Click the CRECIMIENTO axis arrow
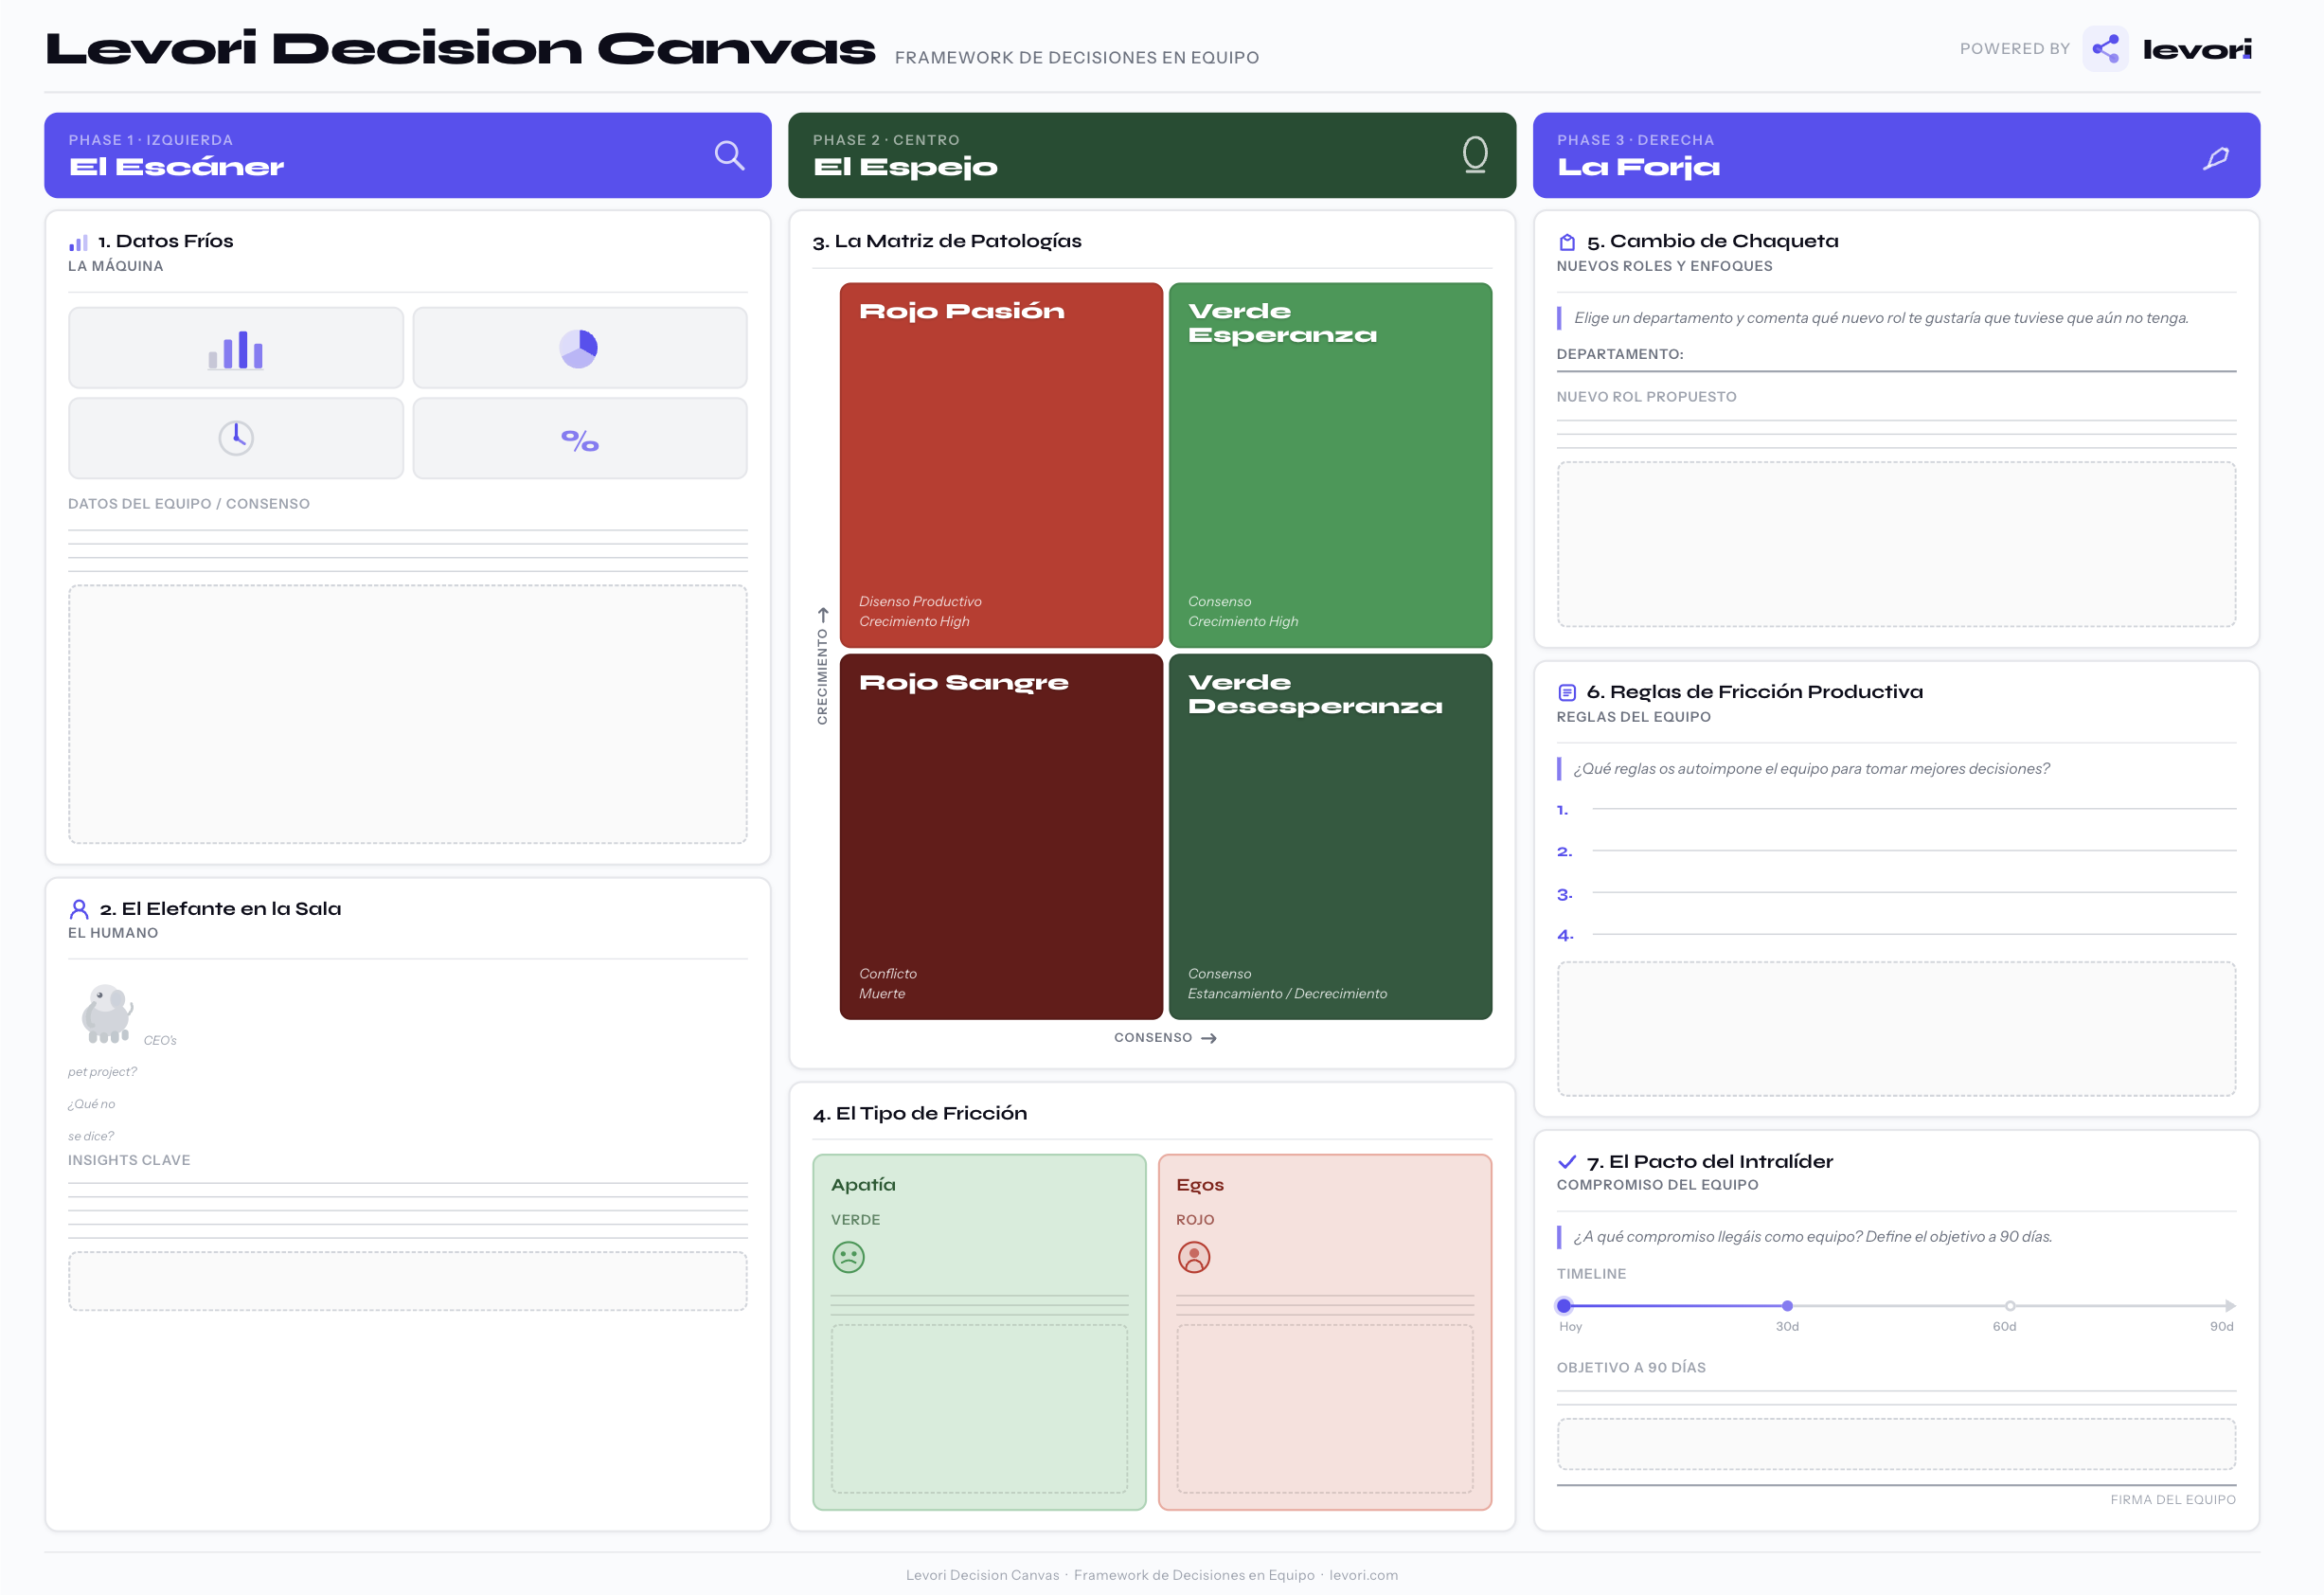 point(822,615)
